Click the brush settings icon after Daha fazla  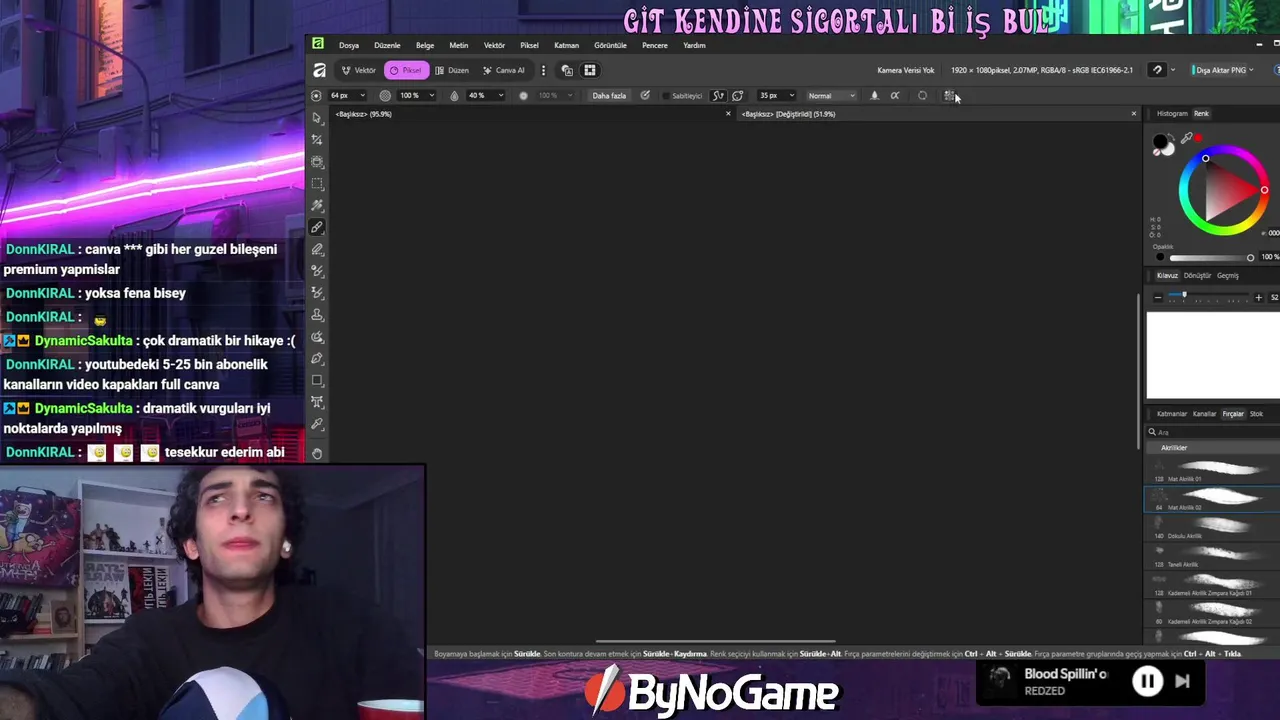[x=645, y=96]
